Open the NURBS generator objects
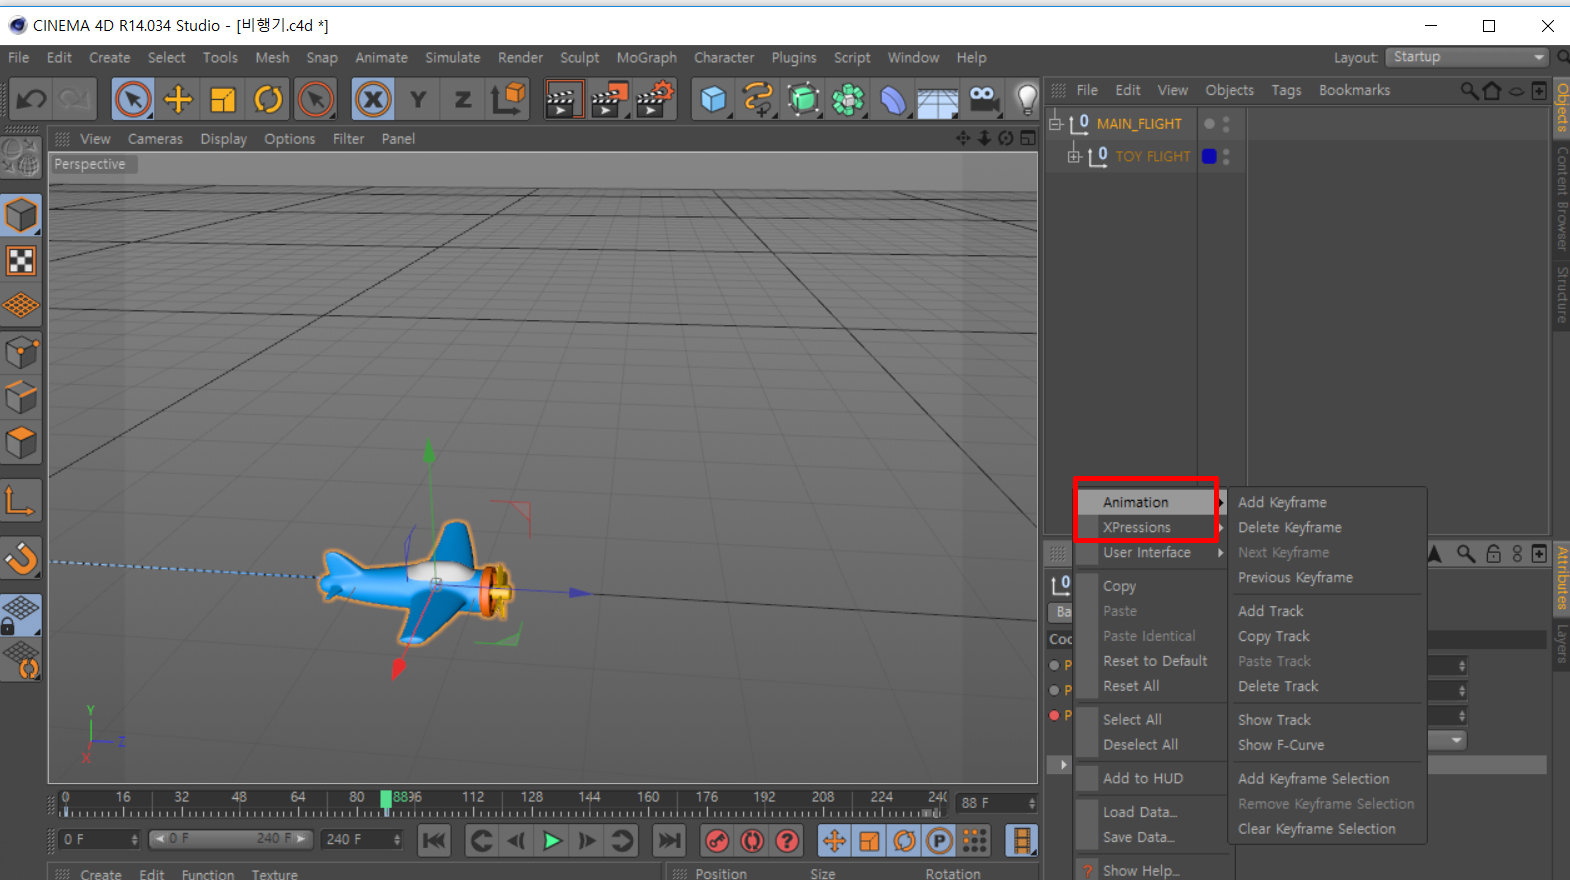1570x880 pixels. [803, 99]
